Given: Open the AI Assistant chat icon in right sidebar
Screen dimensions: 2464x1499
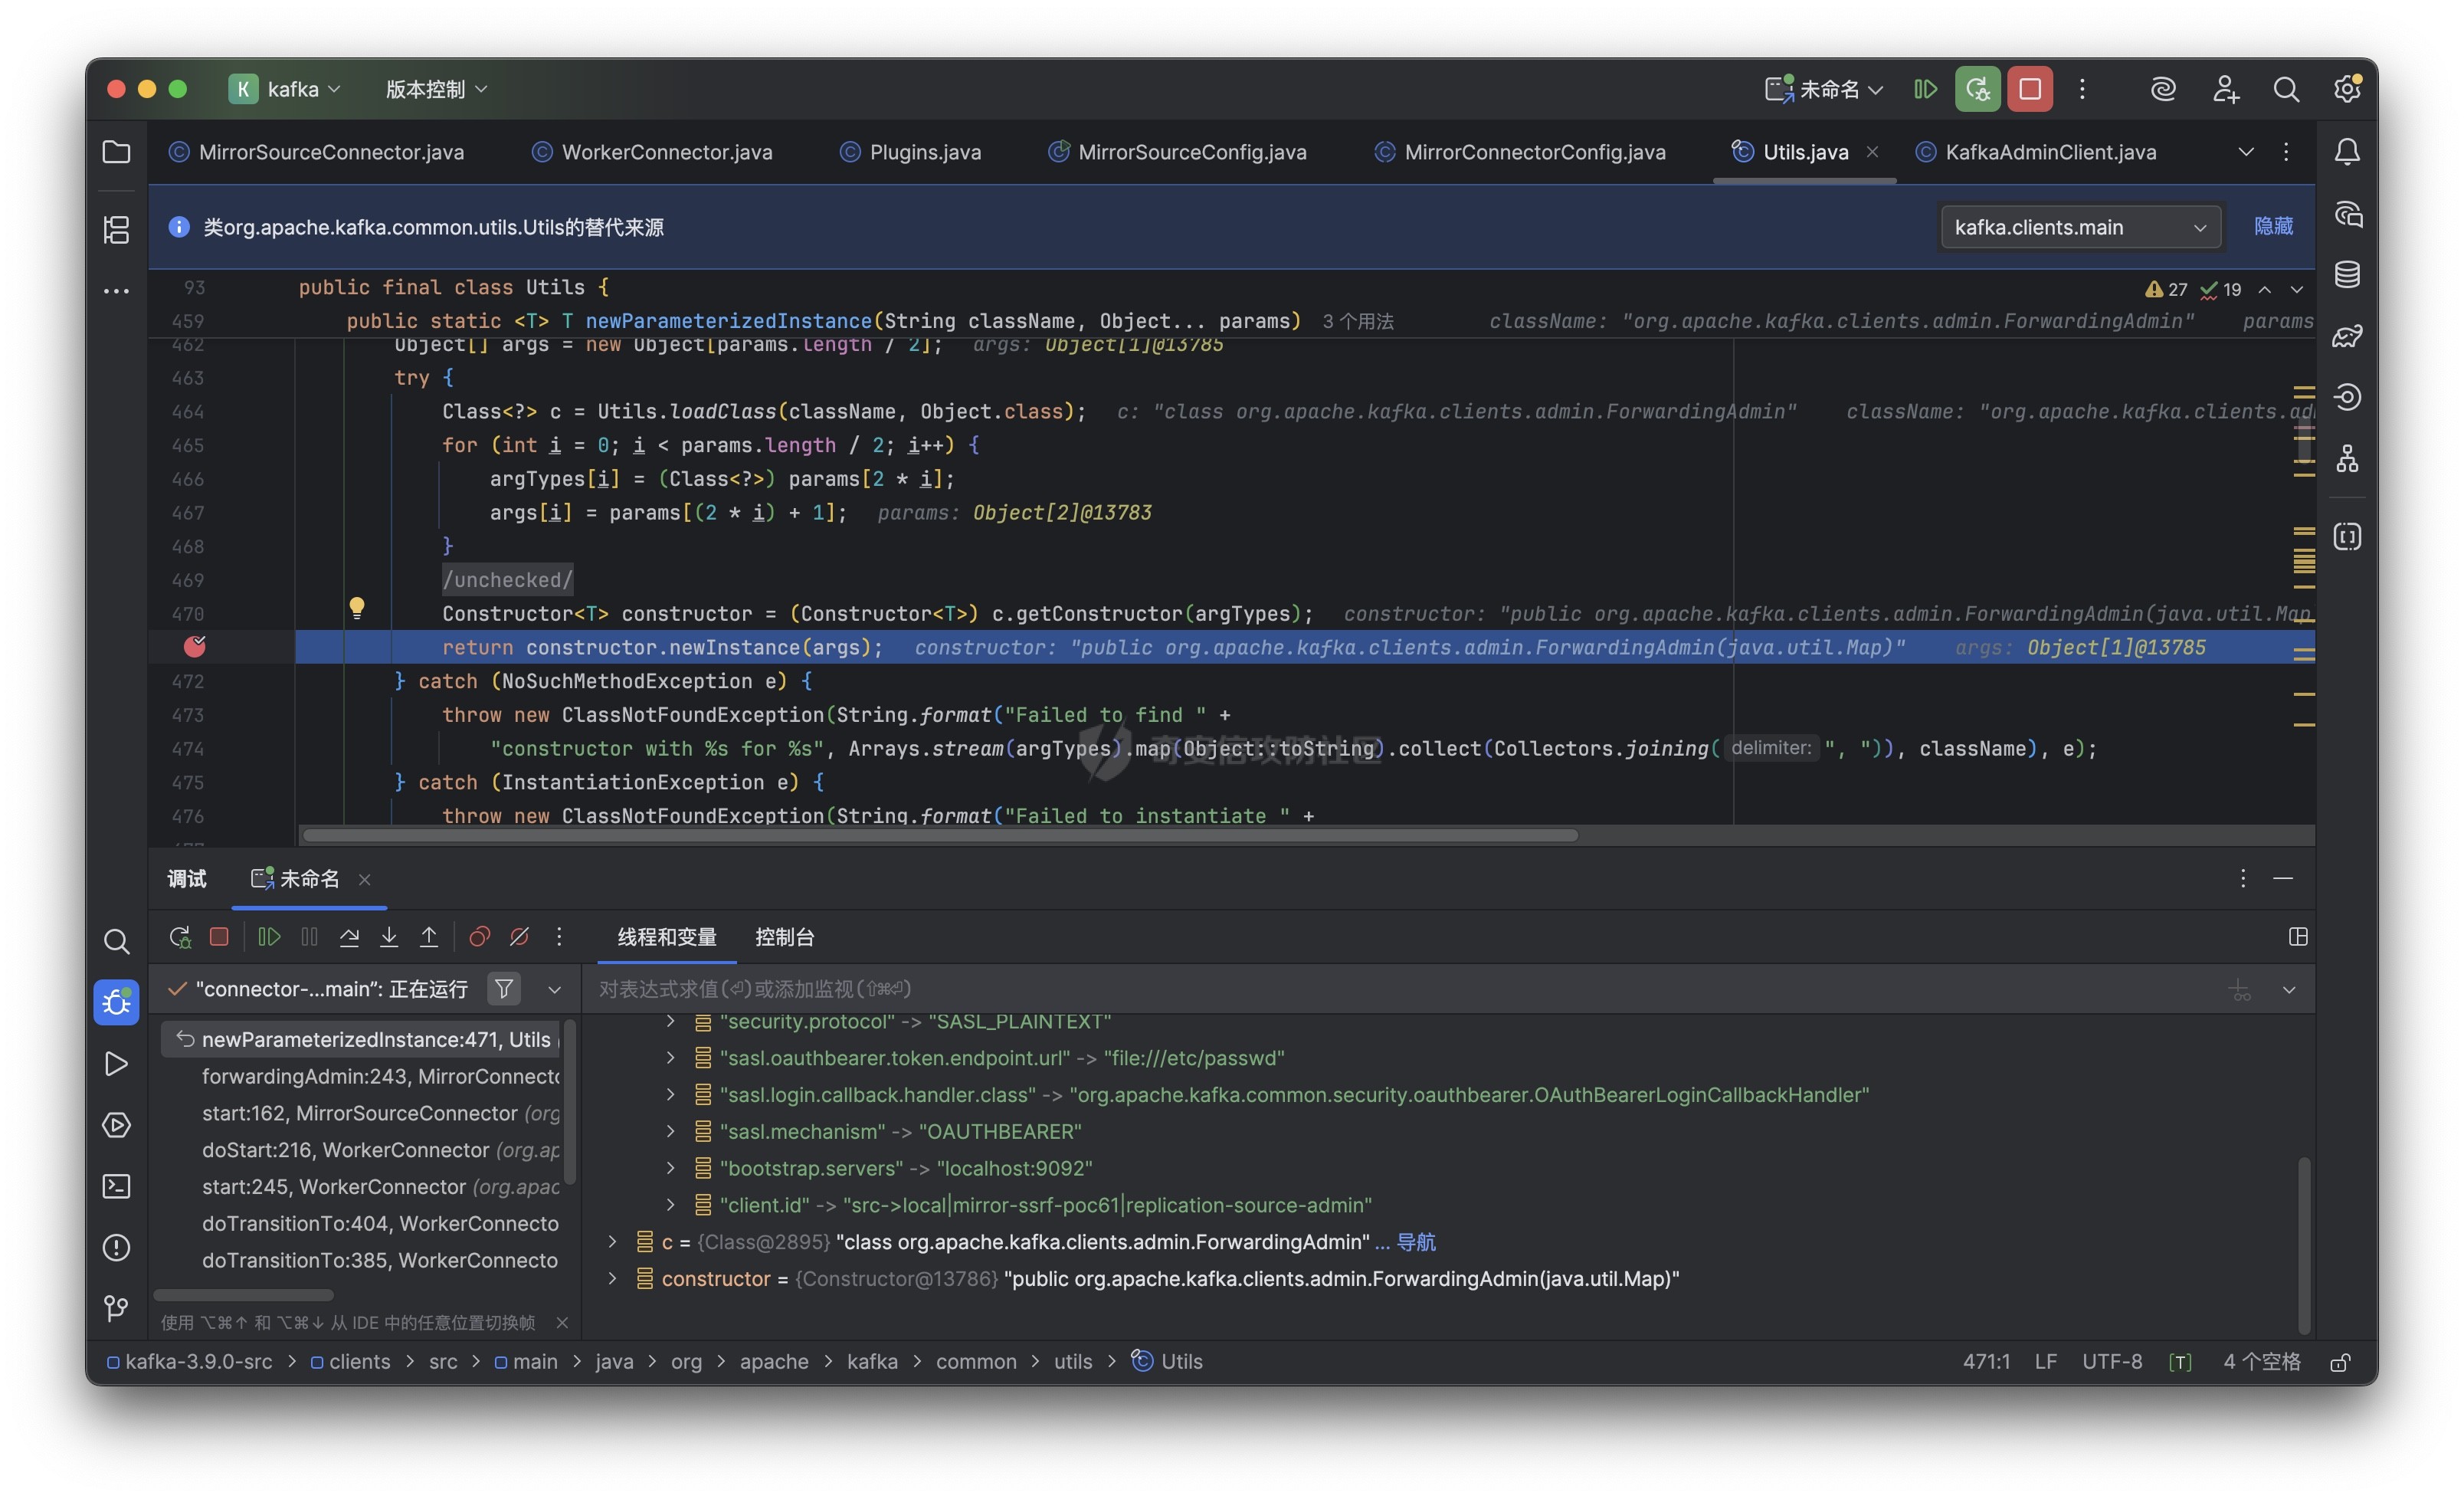Looking at the screenshot, I should click(x=2347, y=214).
